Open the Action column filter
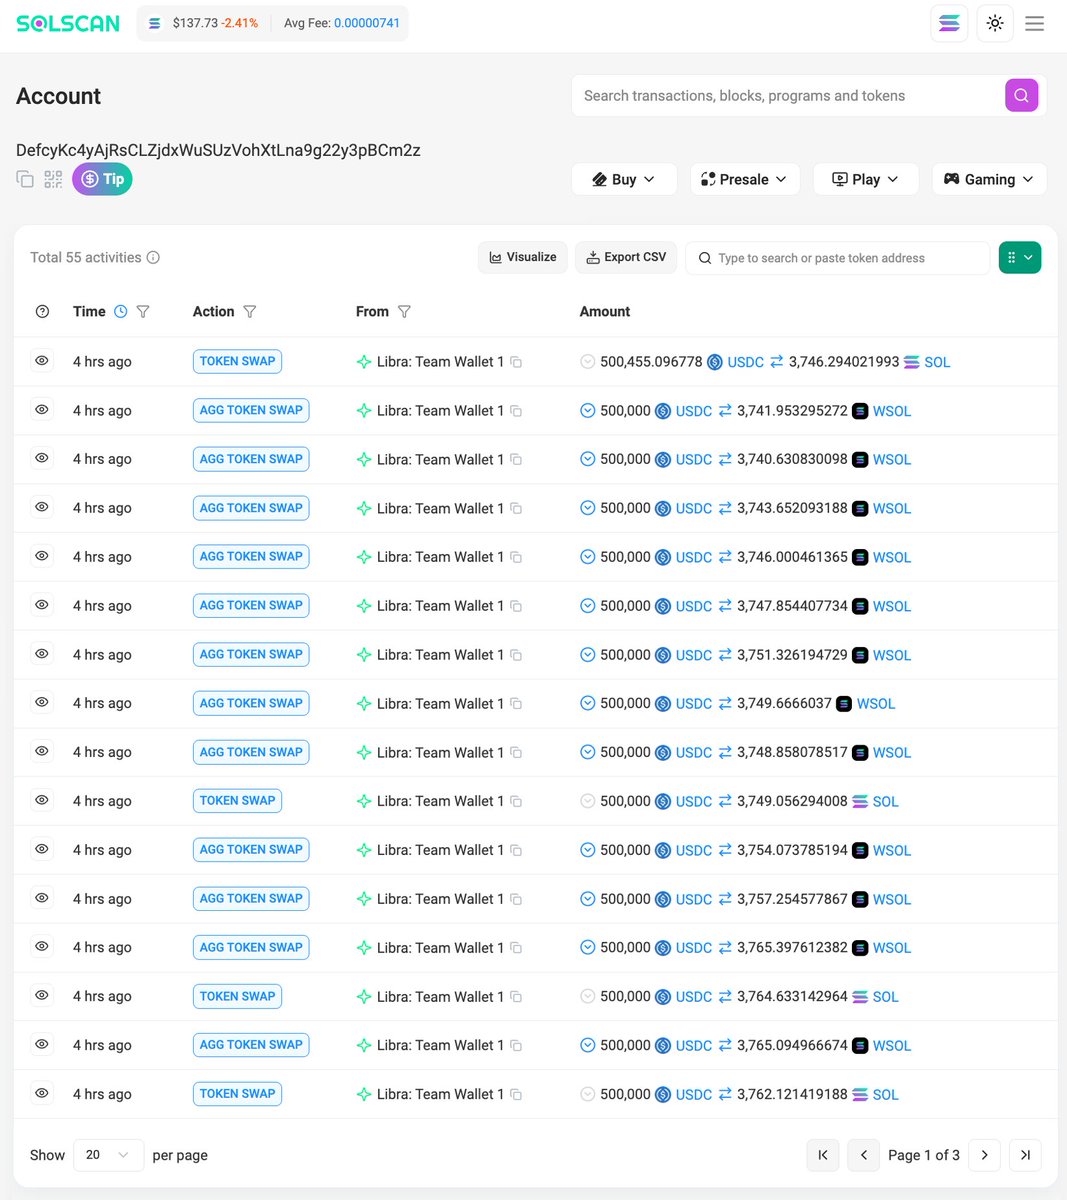The image size is (1067, 1200). [x=250, y=311]
